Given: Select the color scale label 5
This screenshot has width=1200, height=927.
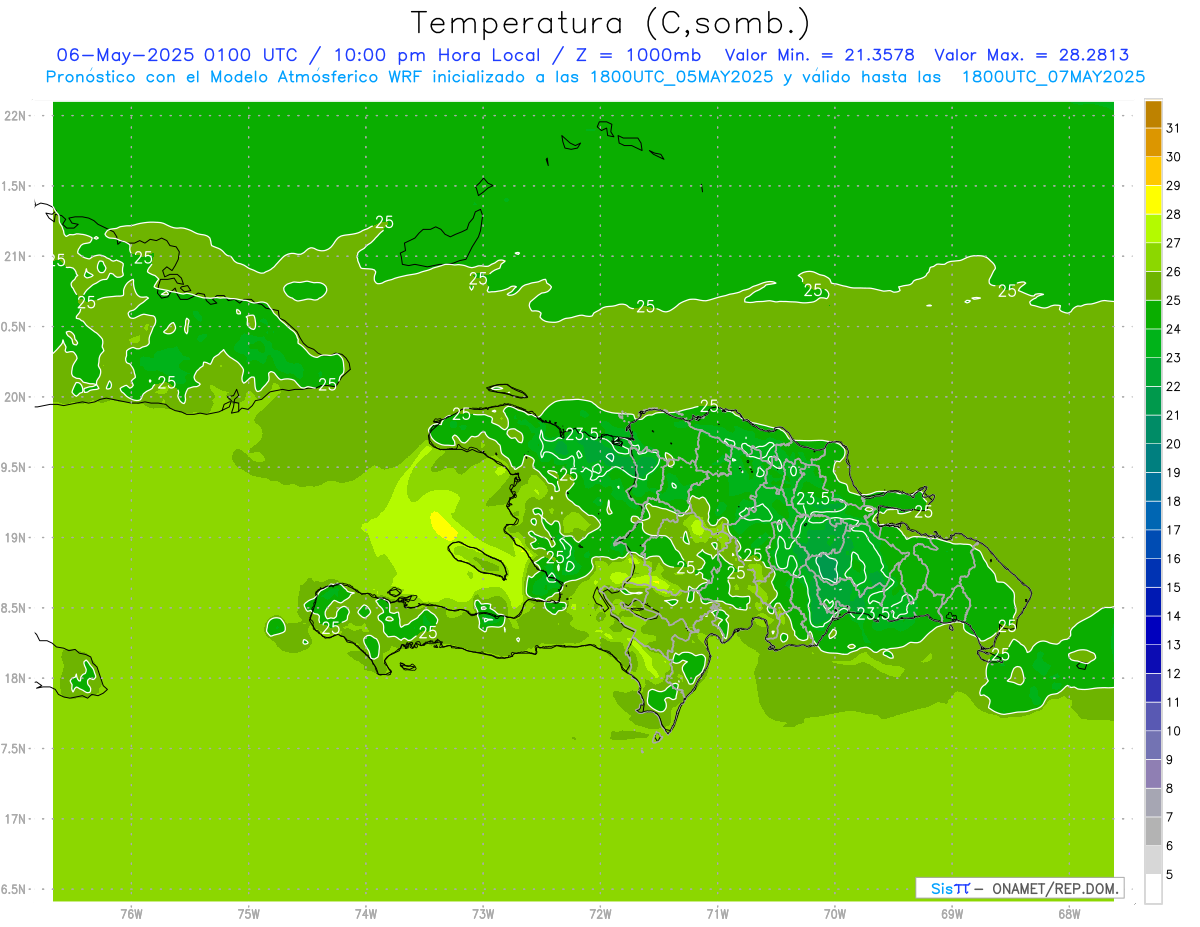Looking at the screenshot, I should click(1170, 875).
